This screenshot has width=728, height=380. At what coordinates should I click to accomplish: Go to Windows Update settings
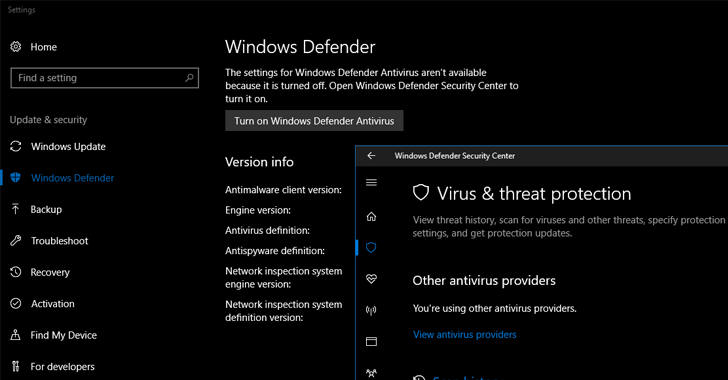(x=68, y=146)
